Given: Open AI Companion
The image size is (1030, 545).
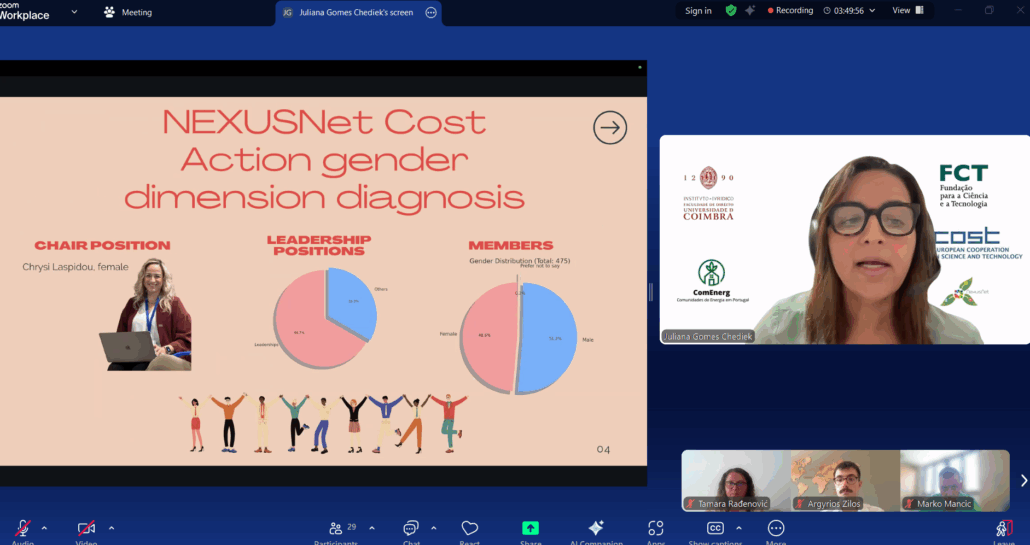Looking at the screenshot, I should [x=596, y=528].
